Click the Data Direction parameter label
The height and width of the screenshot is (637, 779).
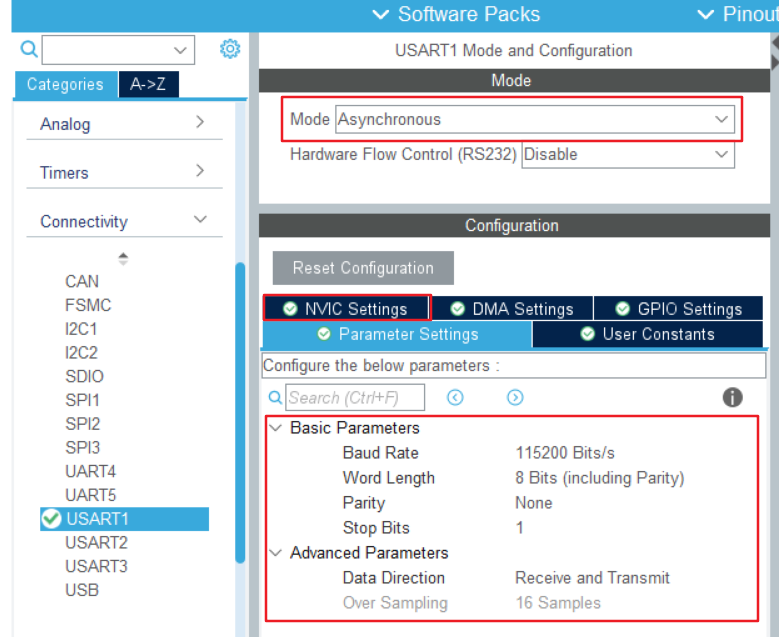393,577
